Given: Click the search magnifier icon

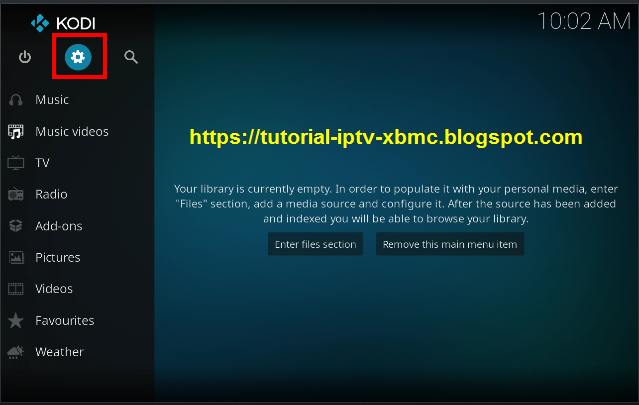Looking at the screenshot, I should (x=131, y=57).
